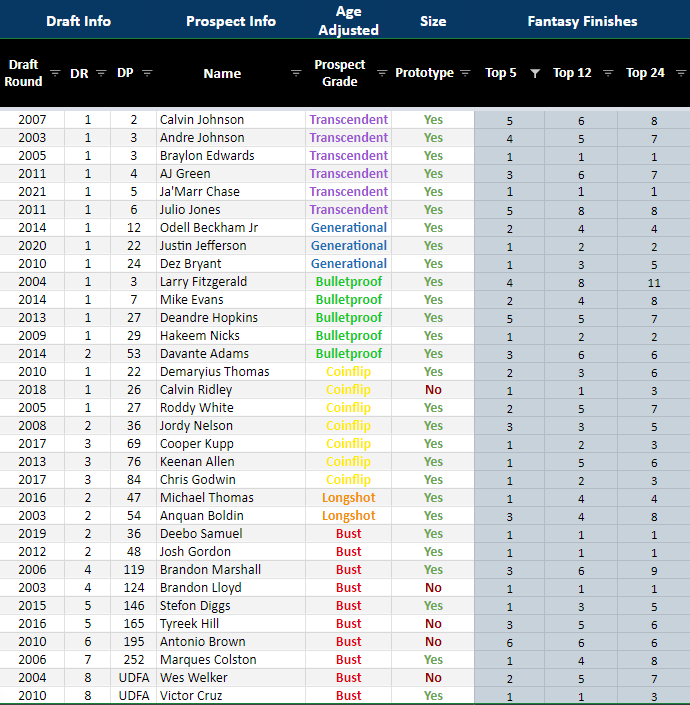Select Justin Jefferson's Generational grade cell
This screenshot has width=690, height=705.
point(348,245)
